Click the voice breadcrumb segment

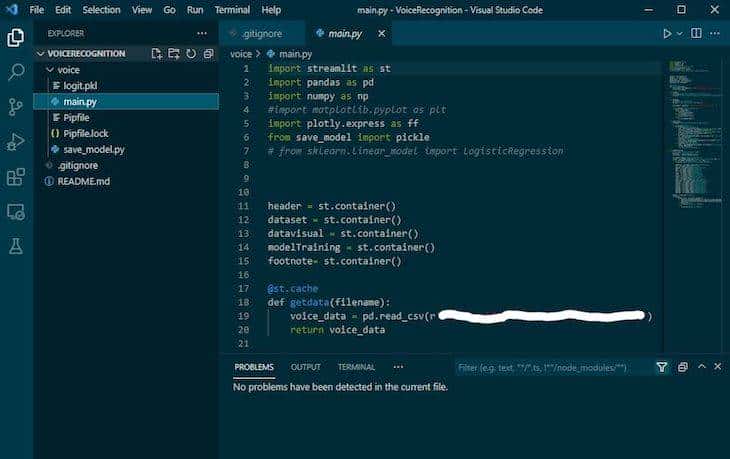coord(241,54)
